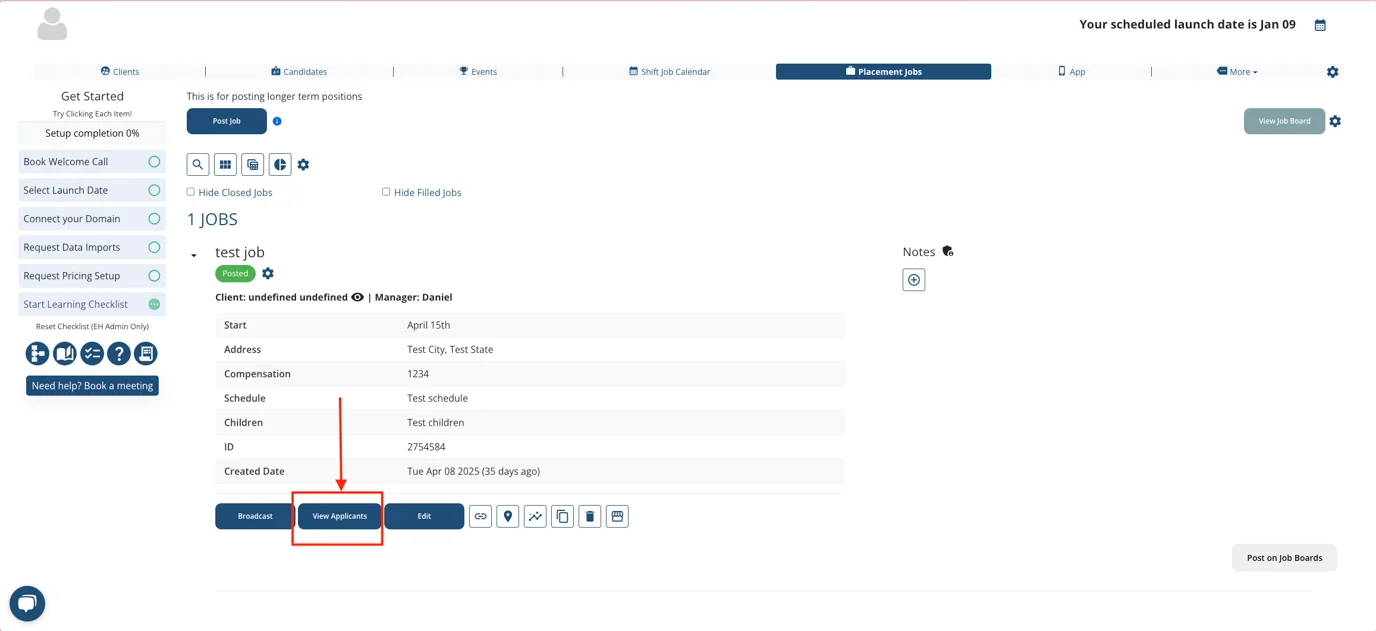Select Placement Jobs tab
This screenshot has height=631, width=1376.
click(x=883, y=72)
